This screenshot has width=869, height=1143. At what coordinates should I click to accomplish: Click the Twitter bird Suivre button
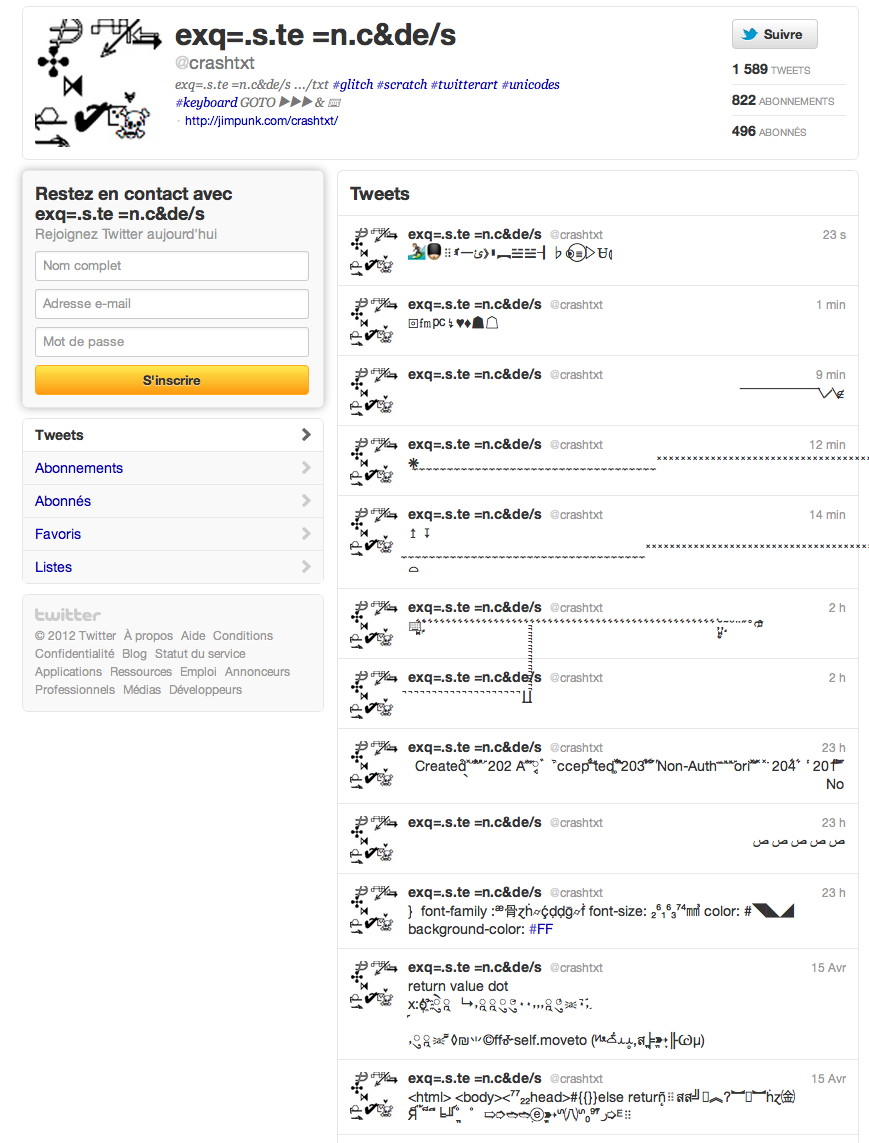774,34
